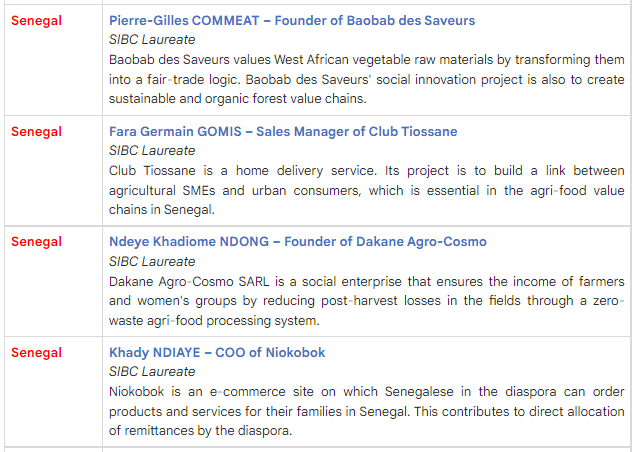Click the paragraph about Club Tiossane home delivery
Screen dimensions: 635x452
pyautogui.click(x=366, y=190)
